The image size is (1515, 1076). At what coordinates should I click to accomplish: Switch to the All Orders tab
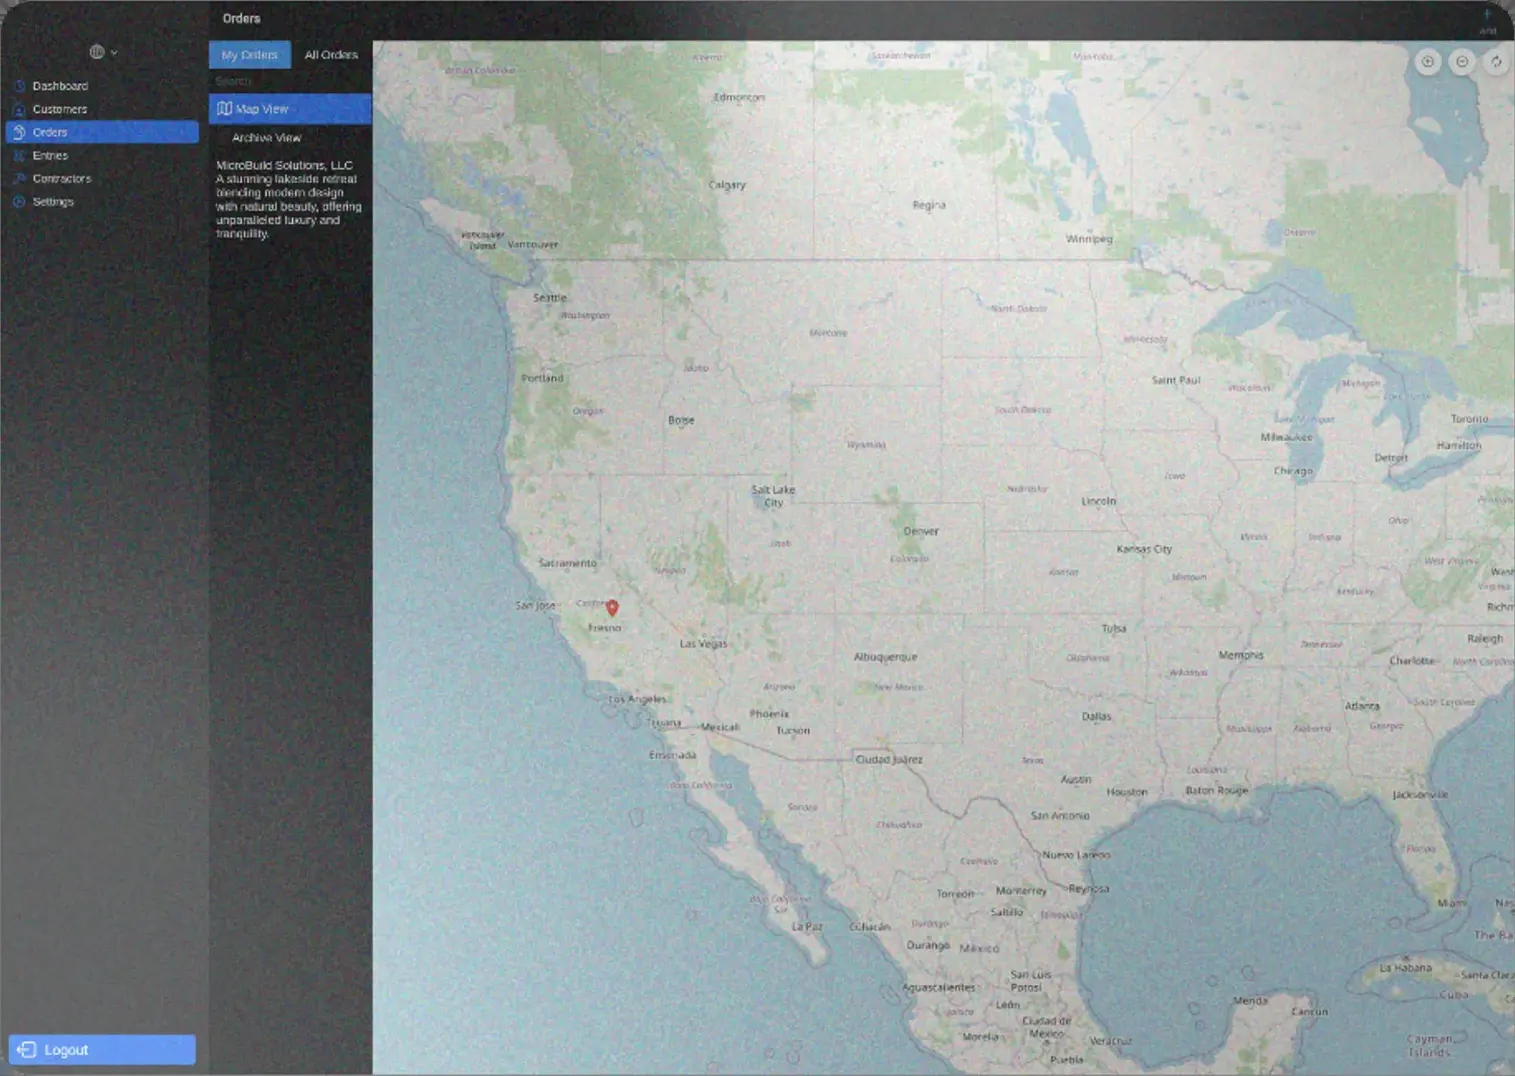pyautogui.click(x=331, y=55)
